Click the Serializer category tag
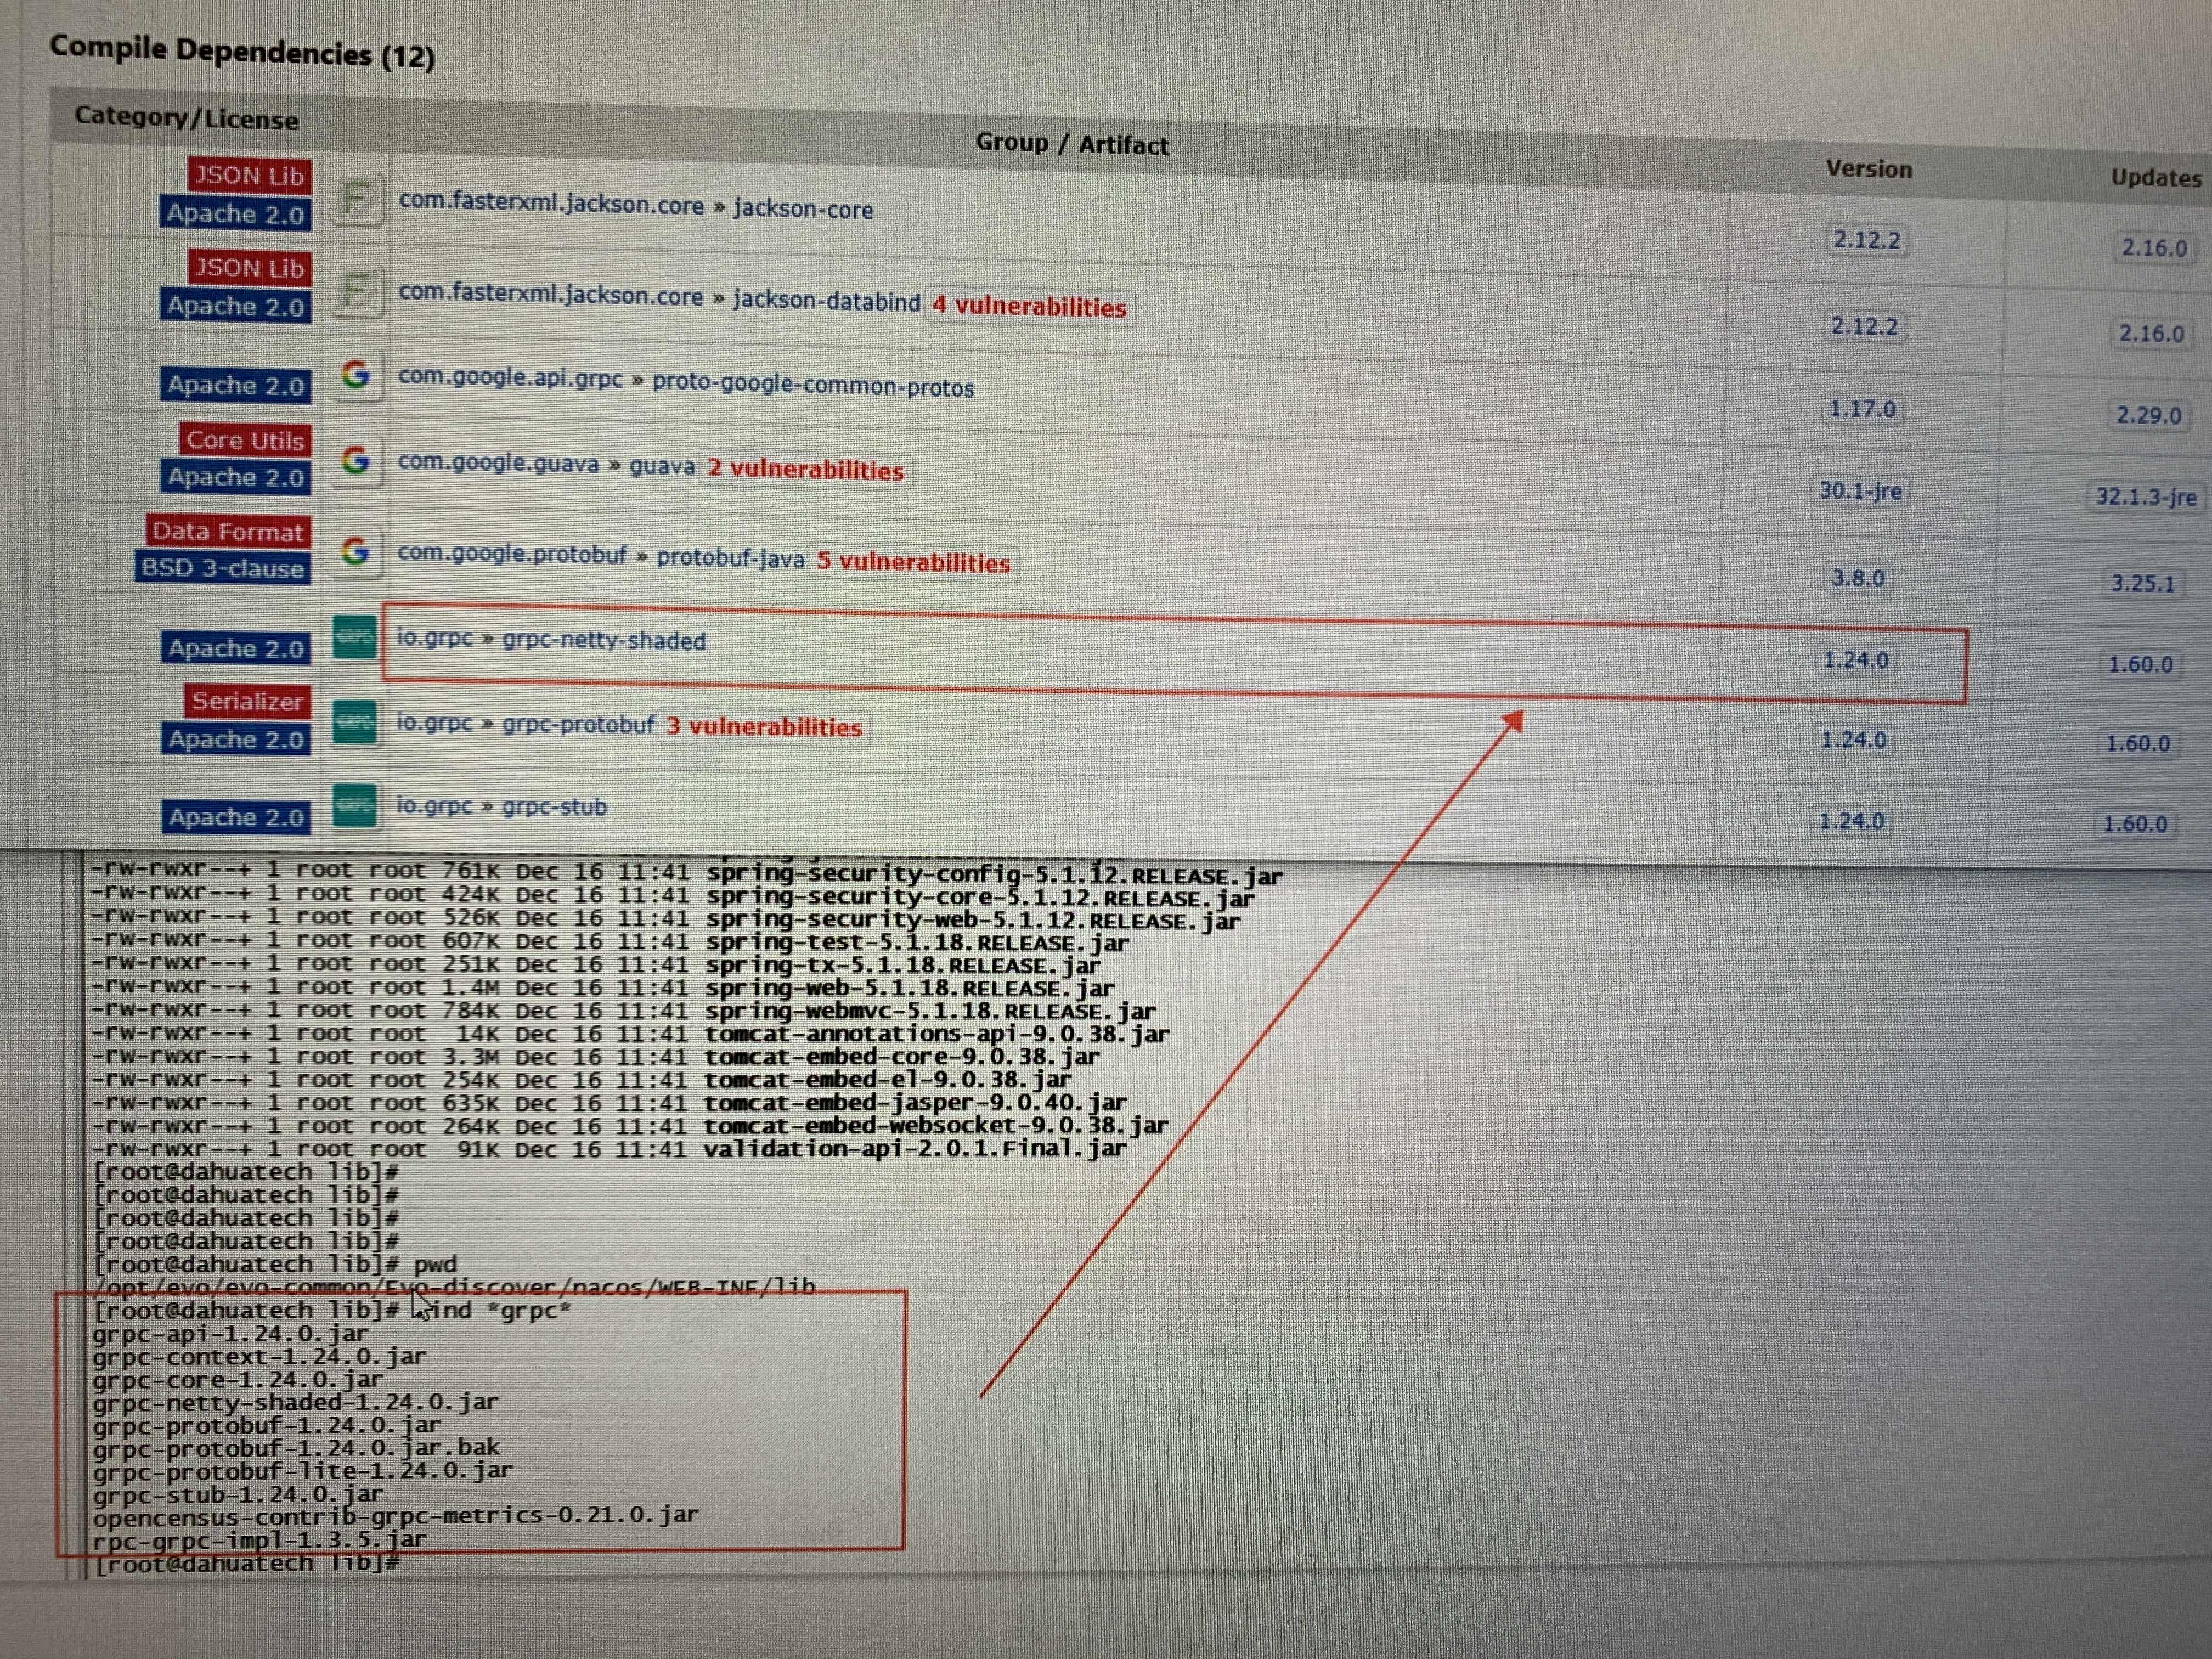 247,701
